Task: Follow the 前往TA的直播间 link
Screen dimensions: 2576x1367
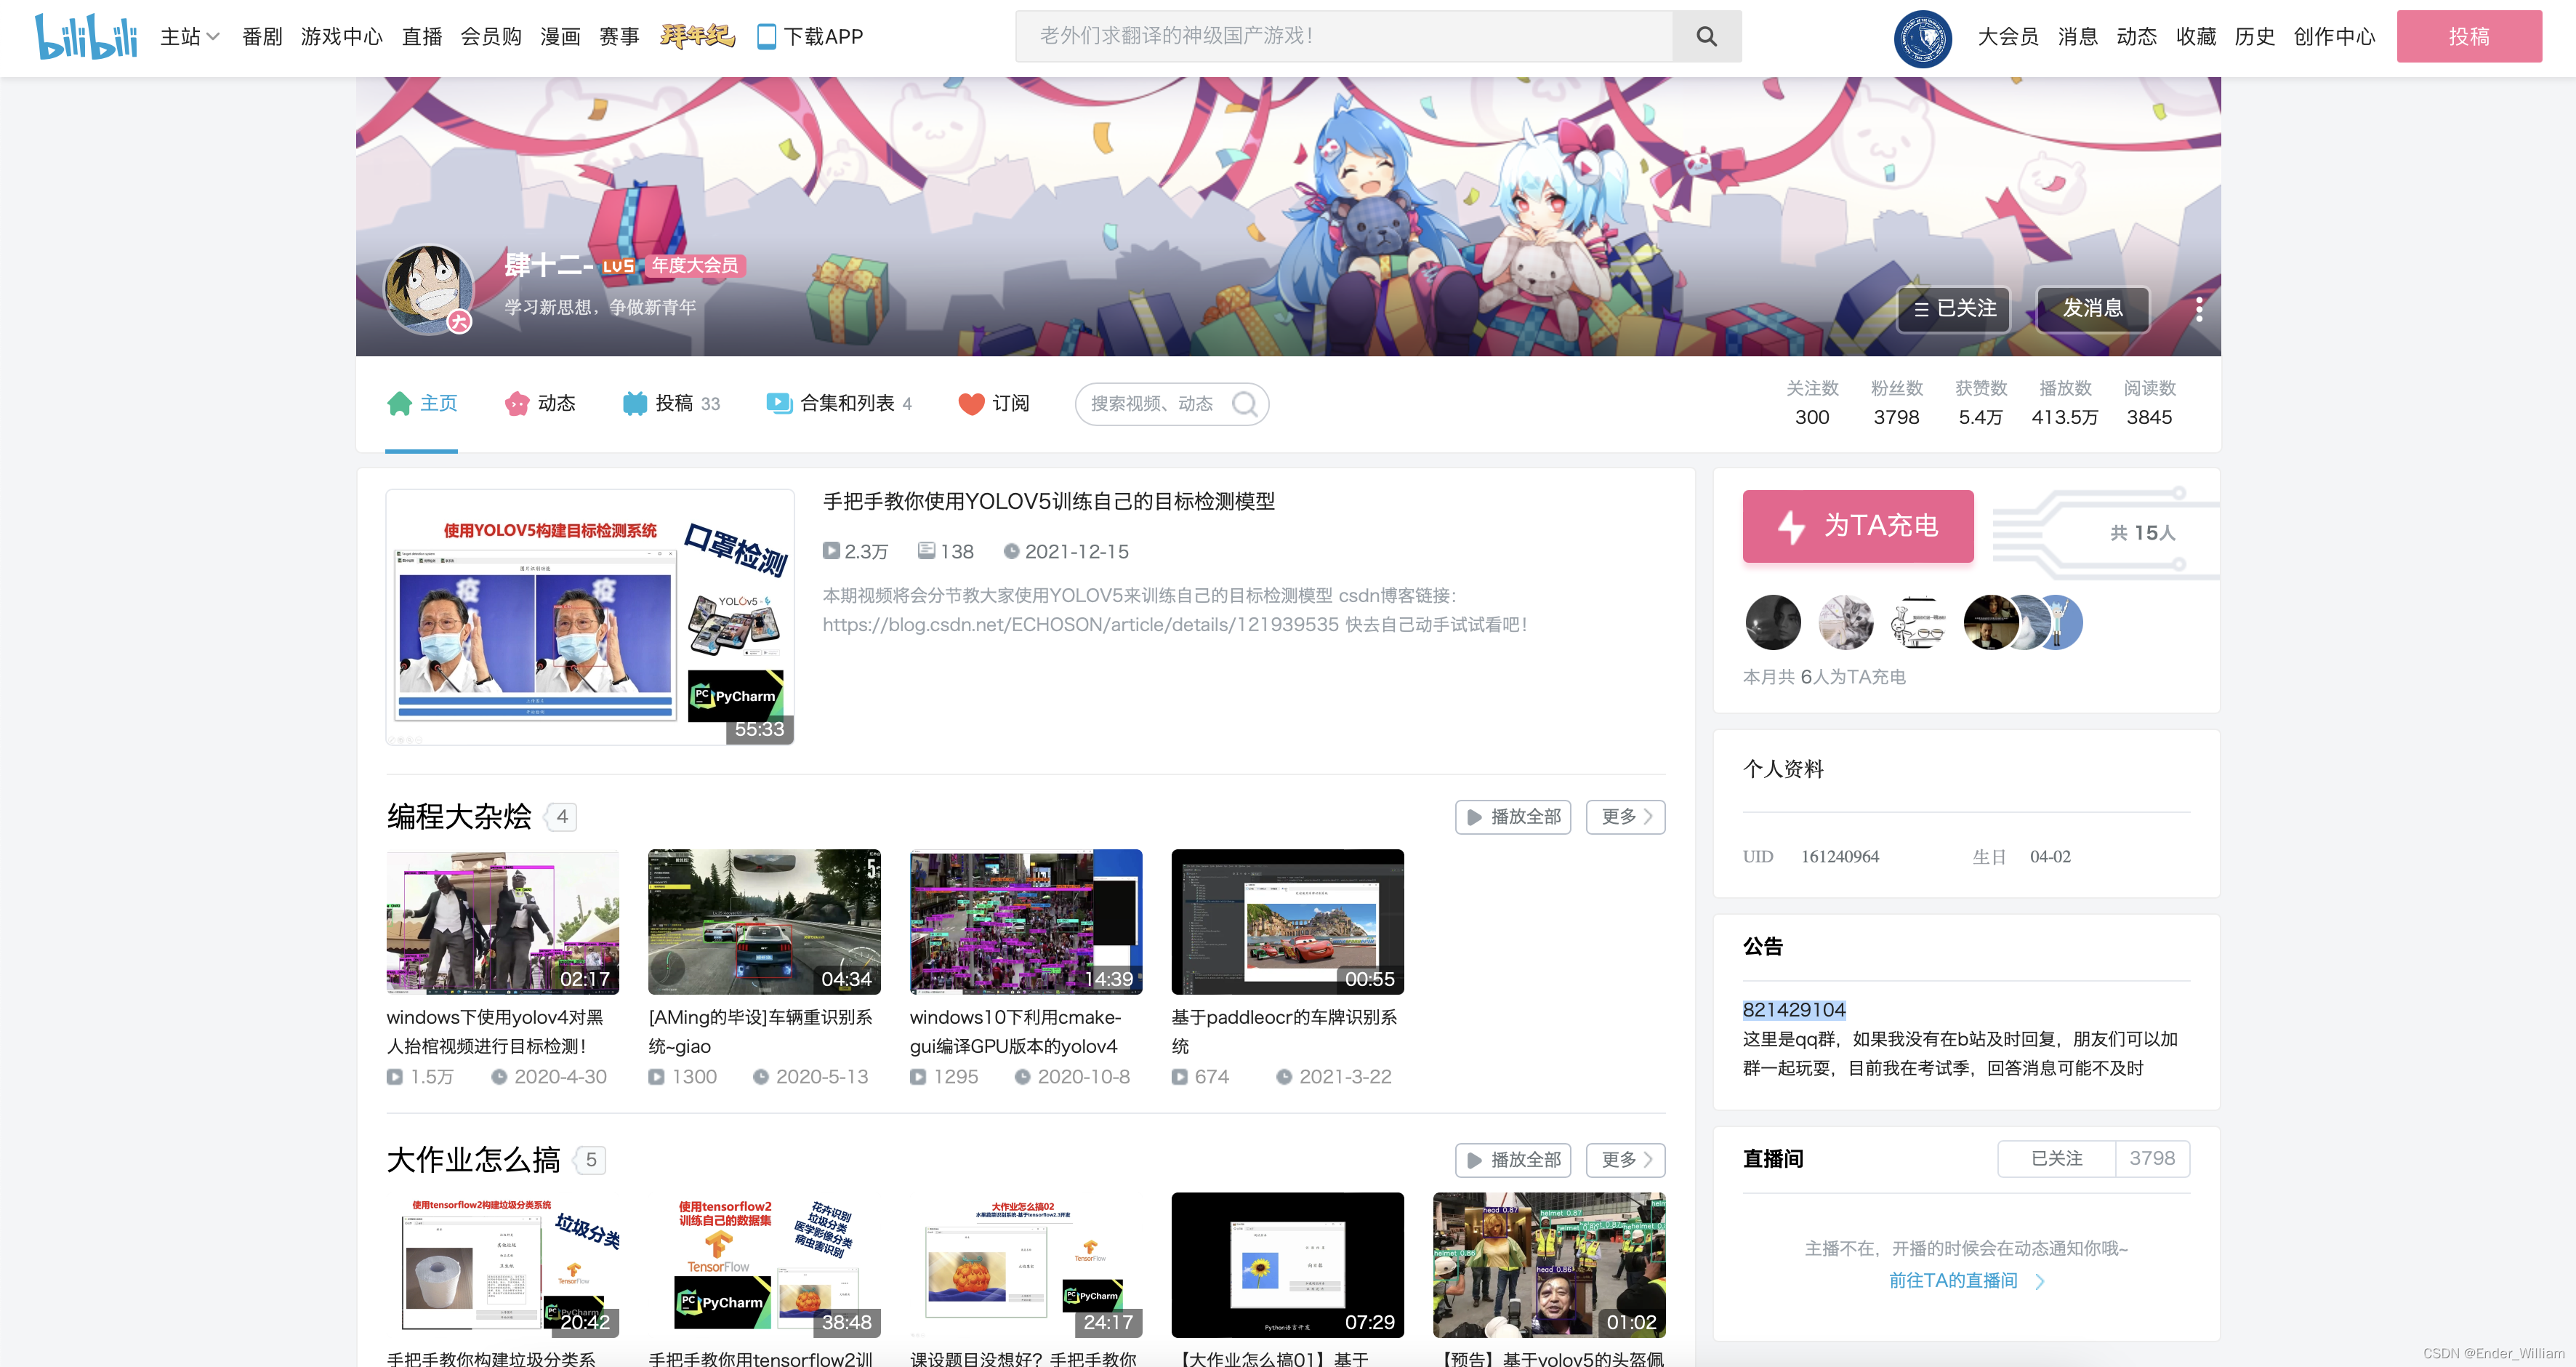Action: (x=1954, y=1280)
